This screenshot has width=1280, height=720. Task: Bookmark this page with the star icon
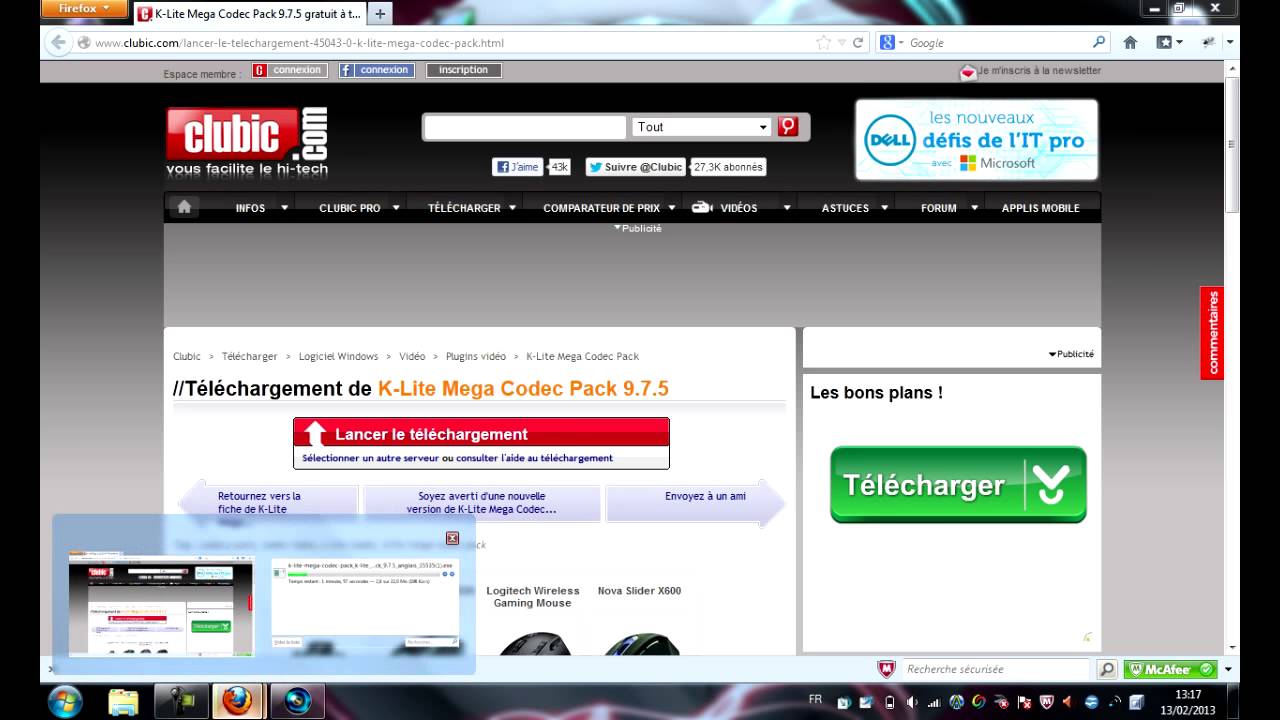823,43
